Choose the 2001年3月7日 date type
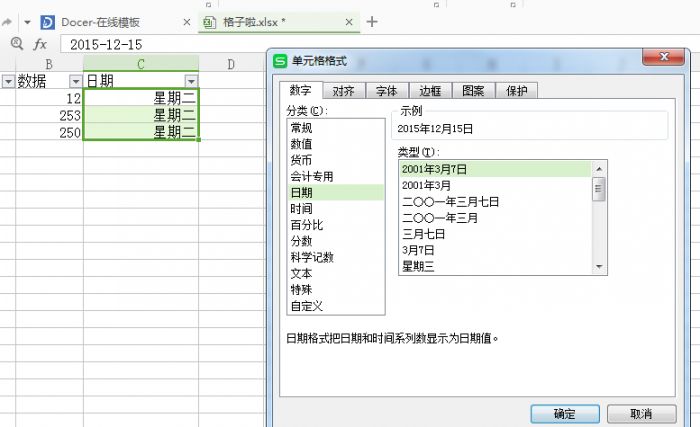700x427 pixels. point(496,169)
